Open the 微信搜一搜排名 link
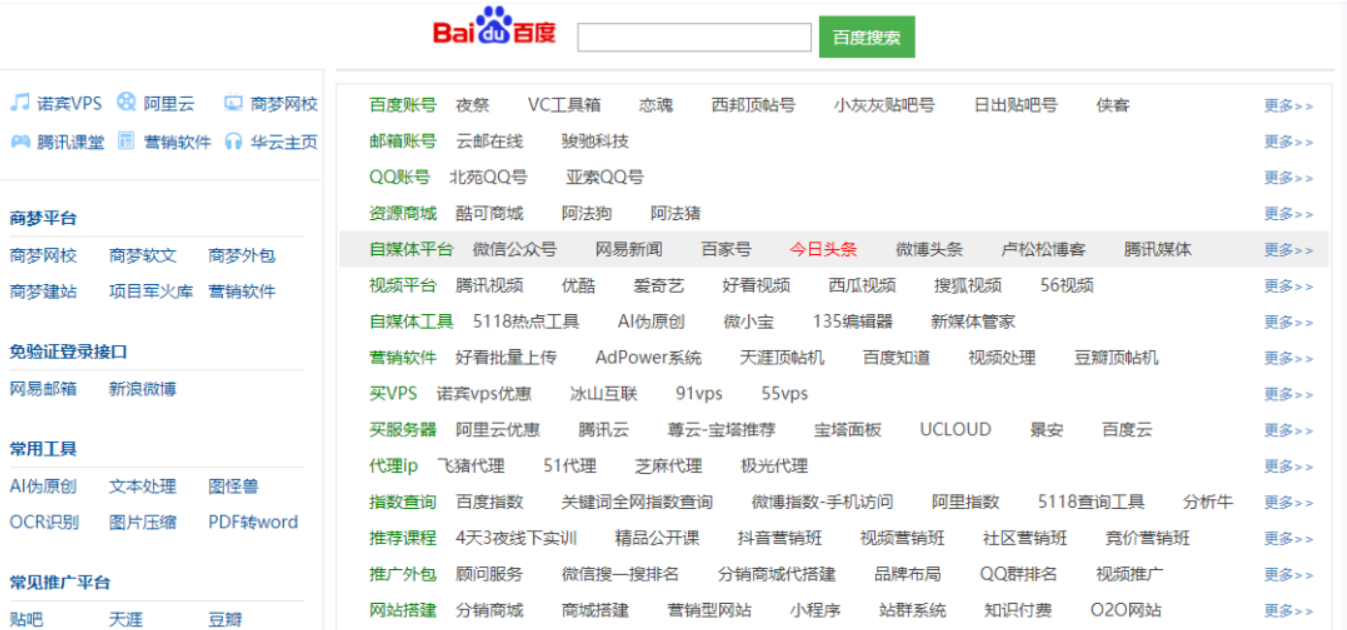The image size is (1347, 630). click(620, 574)
